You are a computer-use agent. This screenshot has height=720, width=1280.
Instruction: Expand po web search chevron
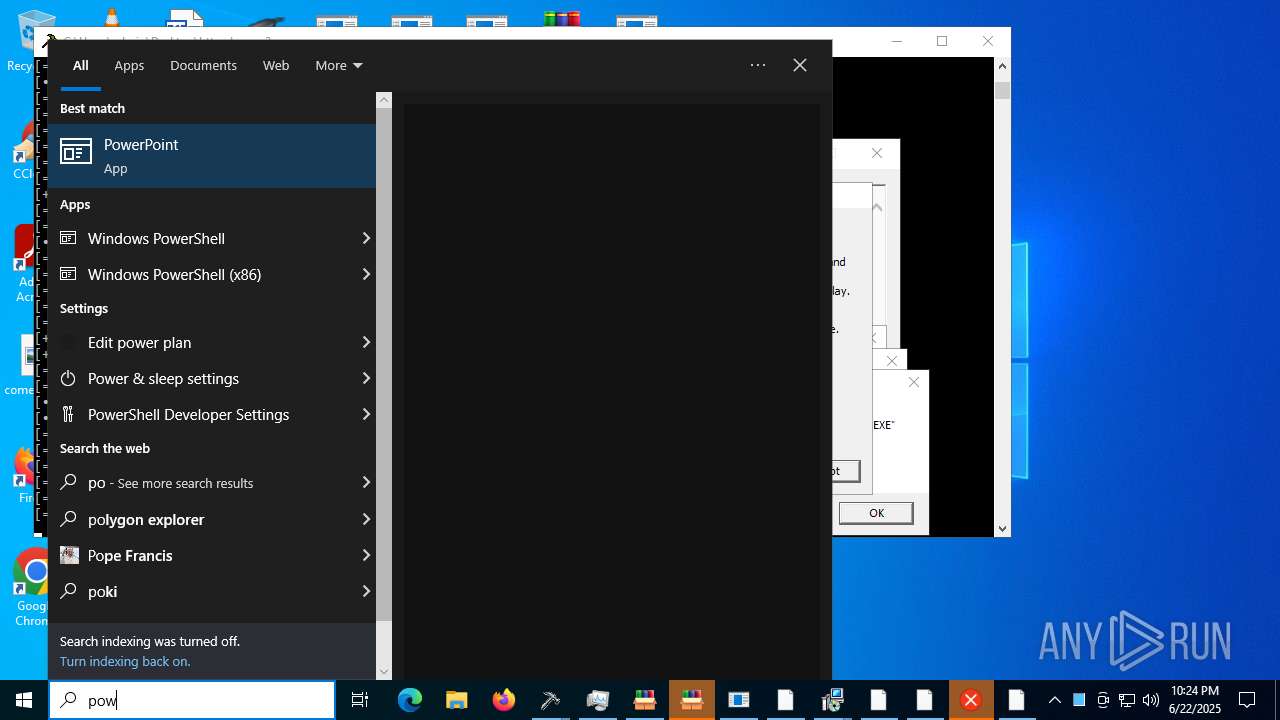pos(366,482)
